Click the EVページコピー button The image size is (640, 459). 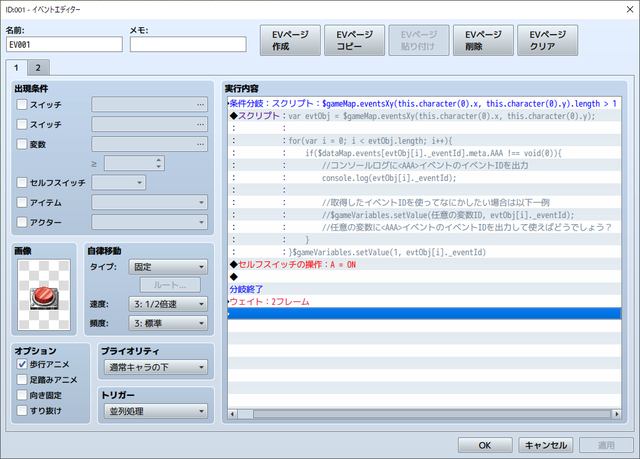(354, 40)
